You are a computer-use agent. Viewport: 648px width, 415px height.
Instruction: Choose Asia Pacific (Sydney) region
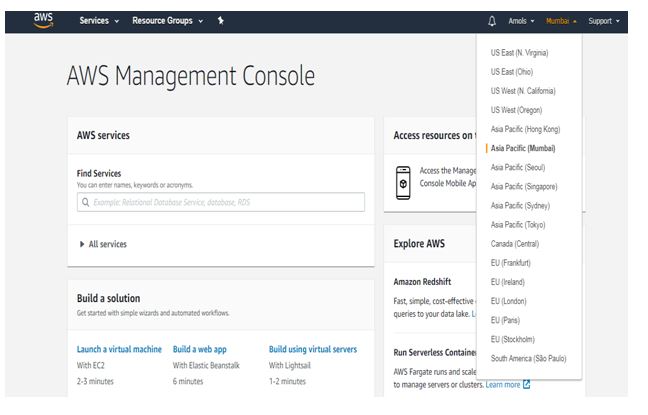click(x=520, y=205)
